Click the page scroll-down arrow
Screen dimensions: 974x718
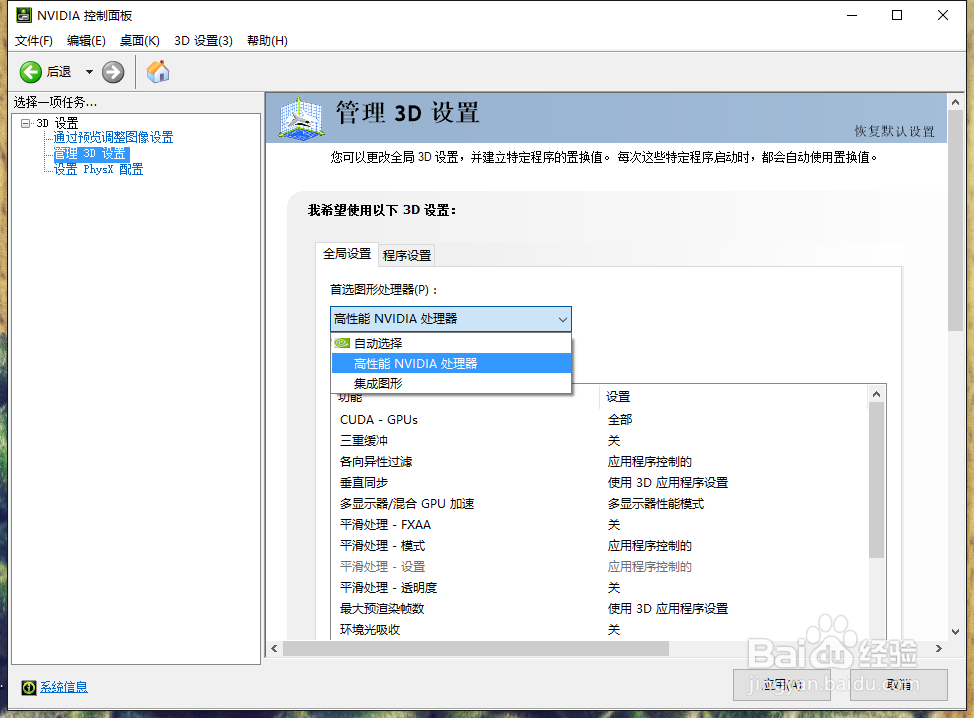point(955,632)
